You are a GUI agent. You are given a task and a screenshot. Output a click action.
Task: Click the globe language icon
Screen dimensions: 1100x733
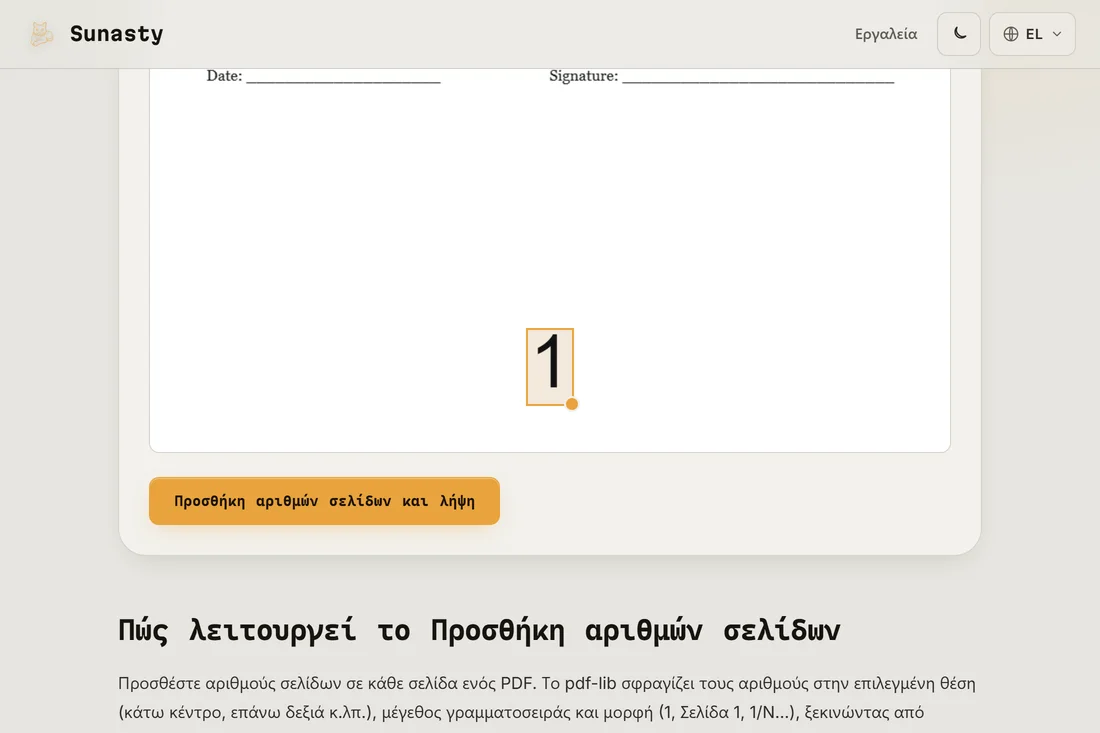[1011, 34]
